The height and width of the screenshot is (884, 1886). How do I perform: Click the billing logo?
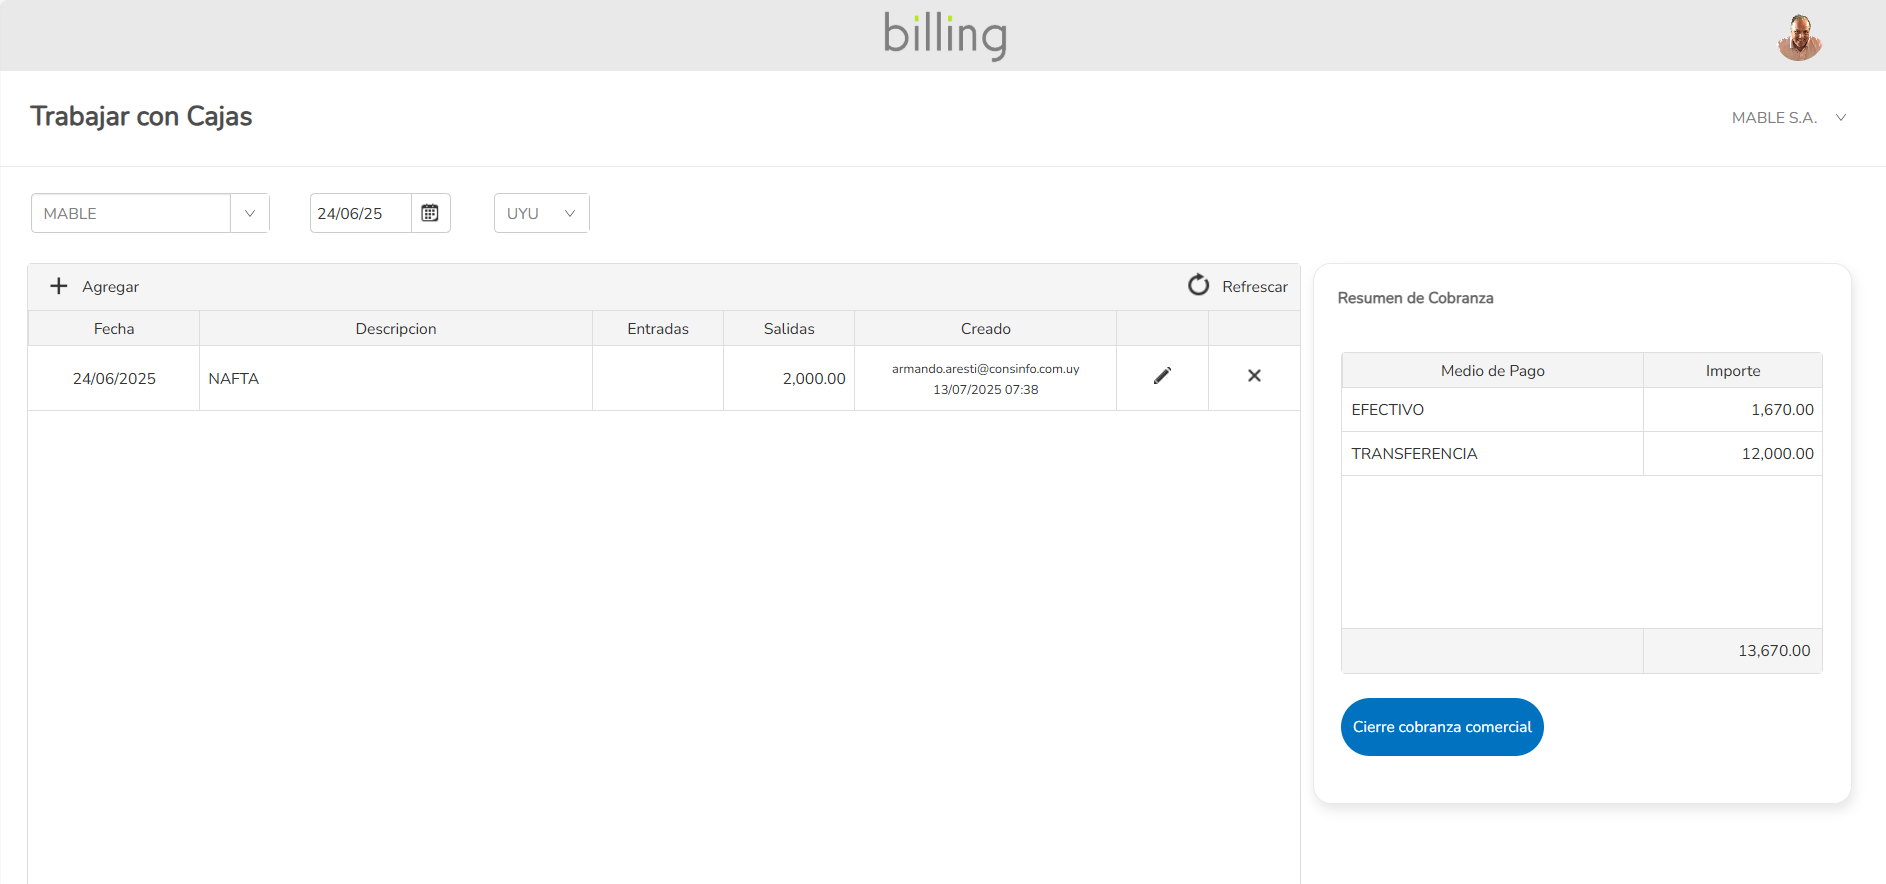coord(944,35)
